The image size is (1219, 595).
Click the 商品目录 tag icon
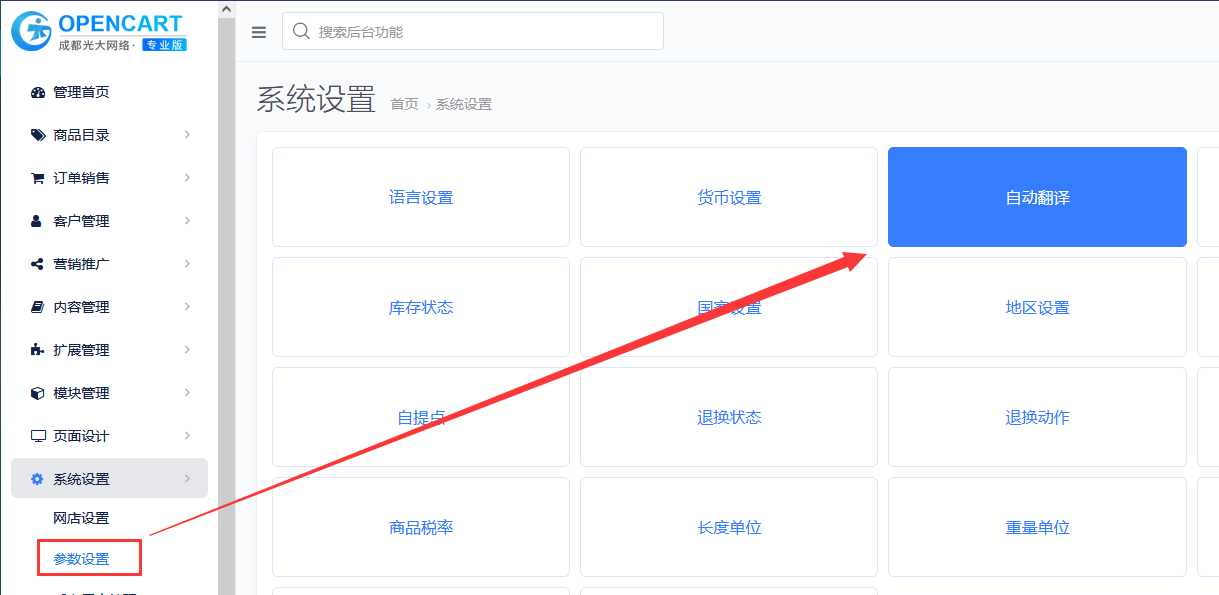point(38,135)
